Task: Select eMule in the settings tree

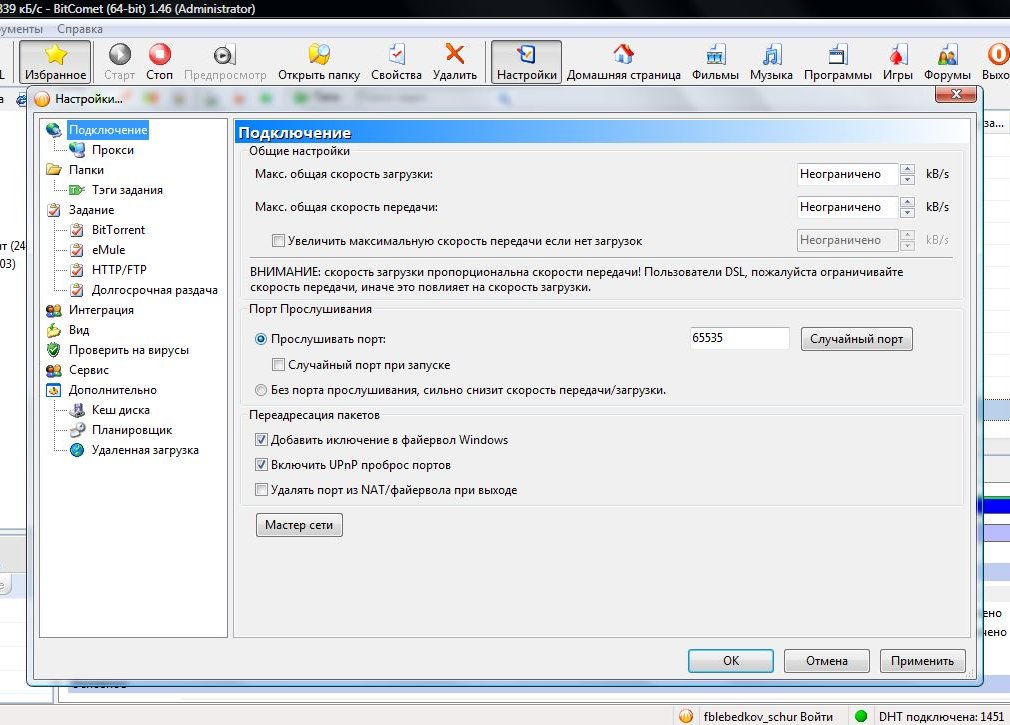Action: click(x=108, y=250)
